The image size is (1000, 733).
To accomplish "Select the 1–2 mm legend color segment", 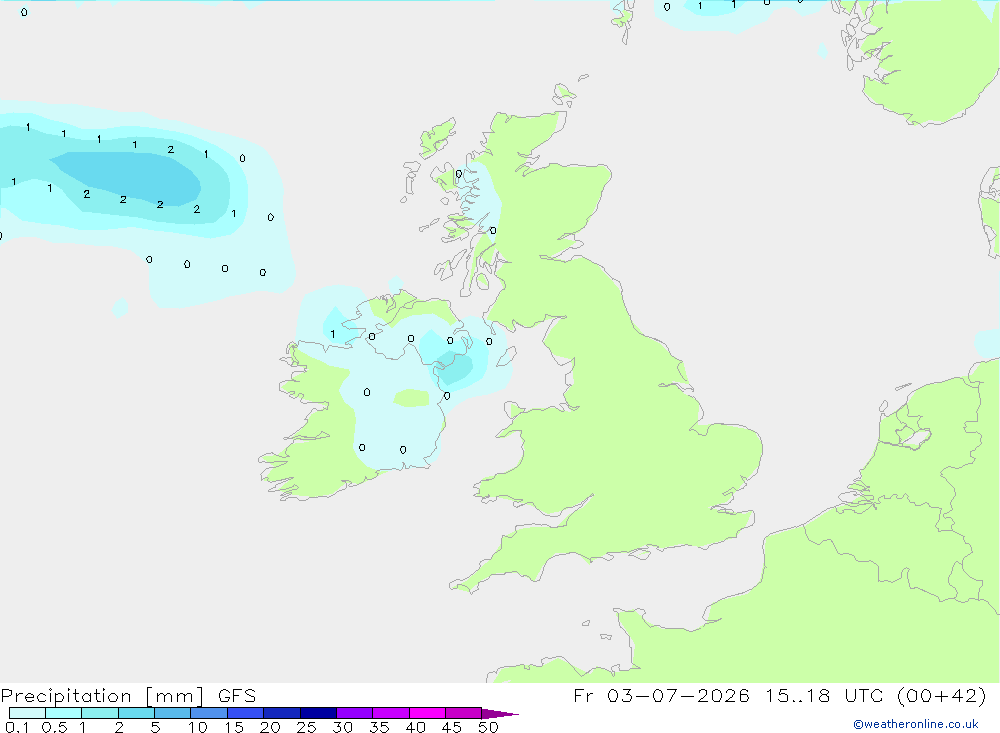I will coord(100,713).
